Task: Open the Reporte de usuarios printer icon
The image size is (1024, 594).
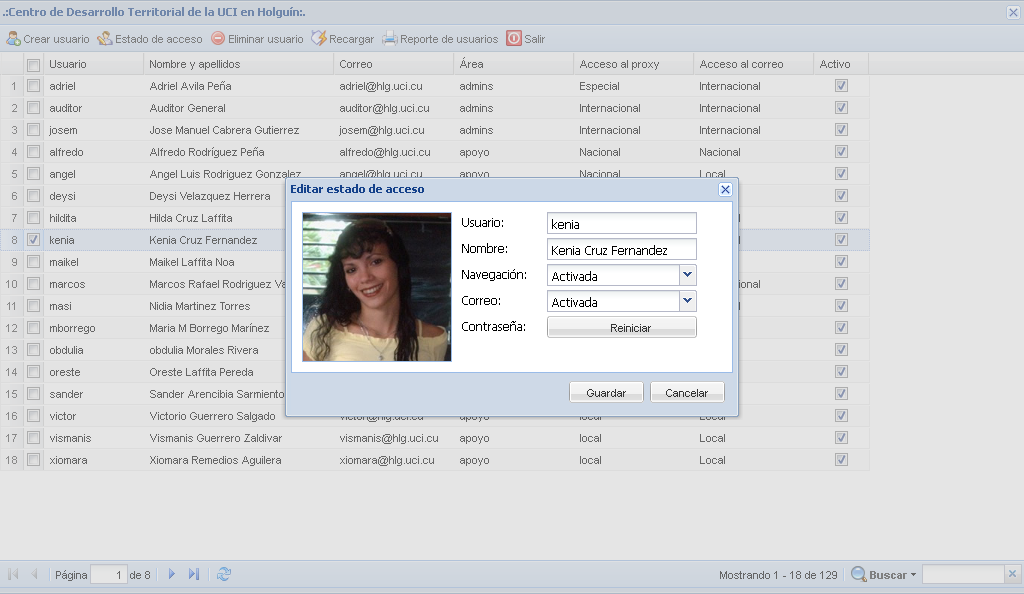Action: (x=390, y=39)
